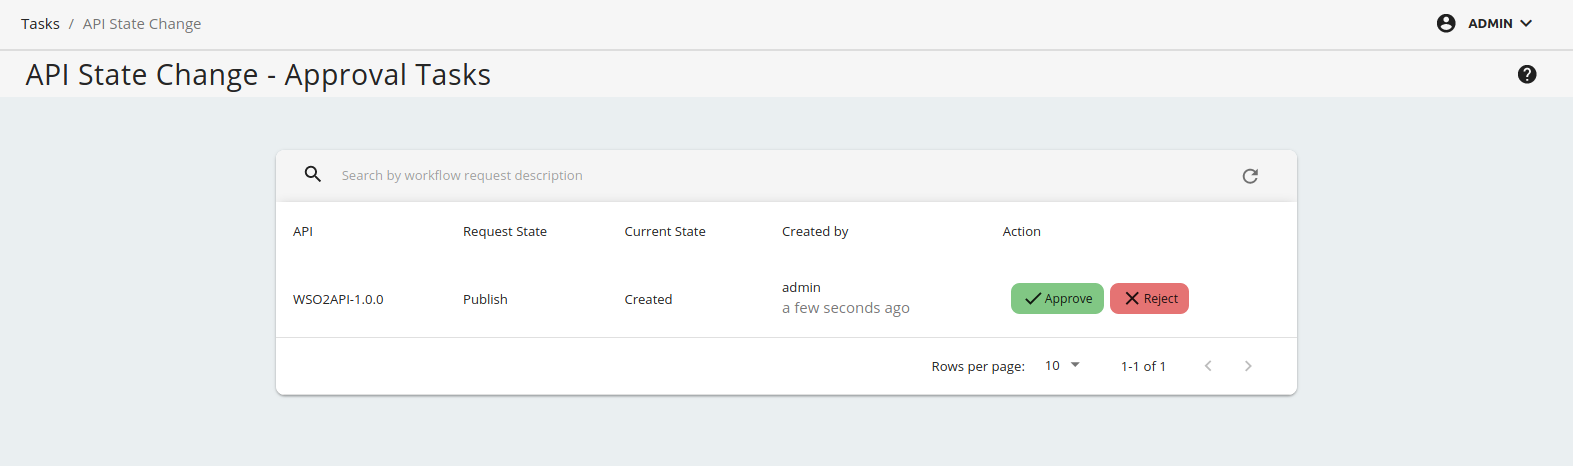Go to next page arrow
Viewport: 1573px width, 466px height.
(x=1248, y=366)
